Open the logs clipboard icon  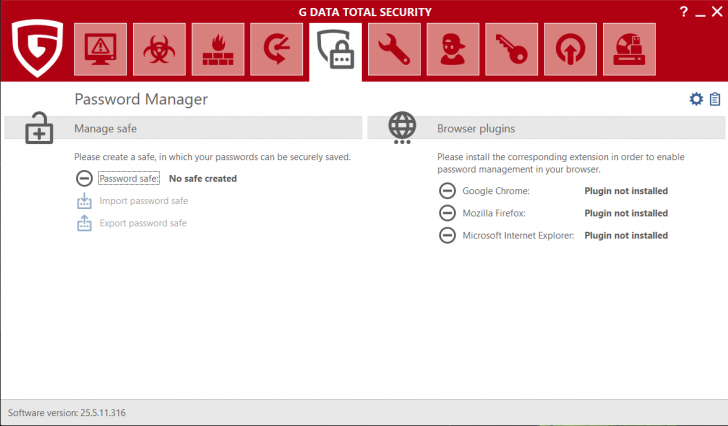pyautogui.click(x=715, y=99)
